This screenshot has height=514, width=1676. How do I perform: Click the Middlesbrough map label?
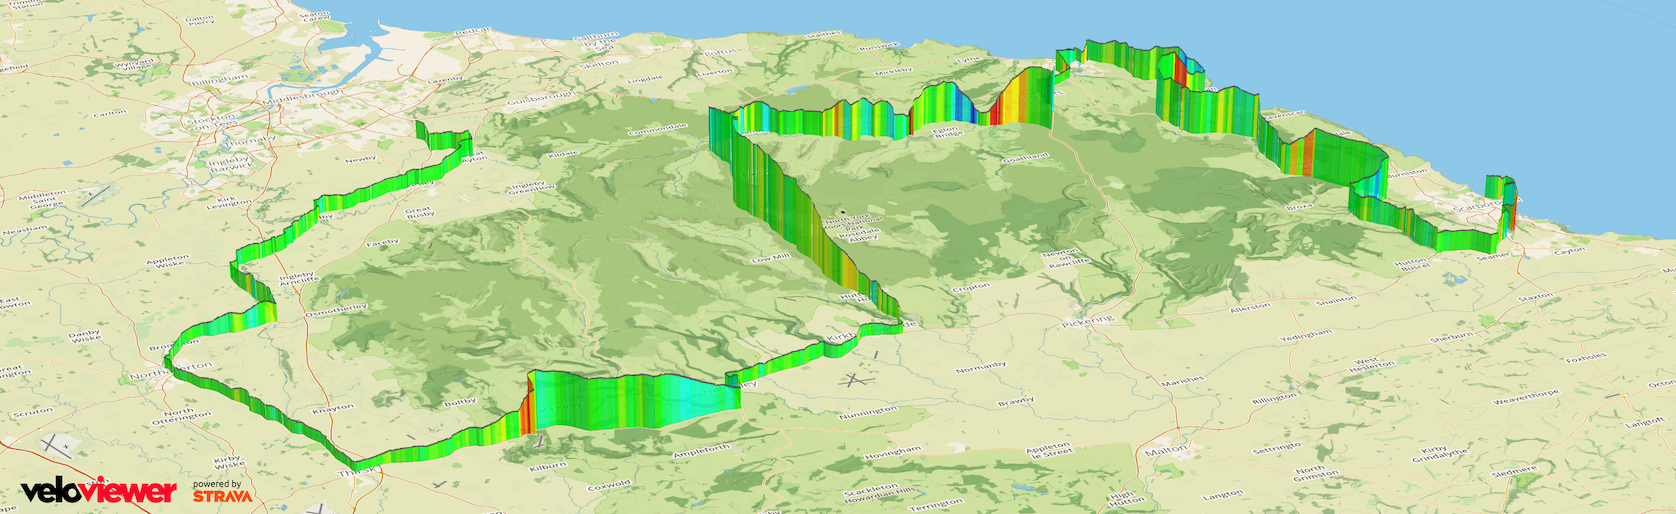click(302, 98)
